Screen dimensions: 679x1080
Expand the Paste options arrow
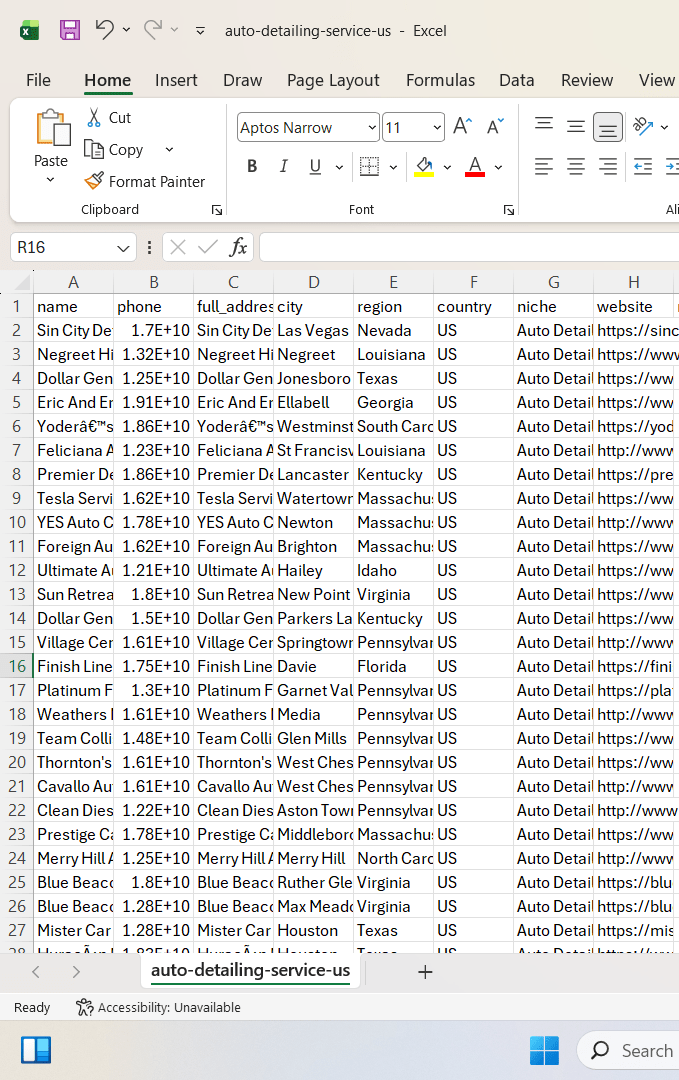pyautogui.click(x=50, y=180)
